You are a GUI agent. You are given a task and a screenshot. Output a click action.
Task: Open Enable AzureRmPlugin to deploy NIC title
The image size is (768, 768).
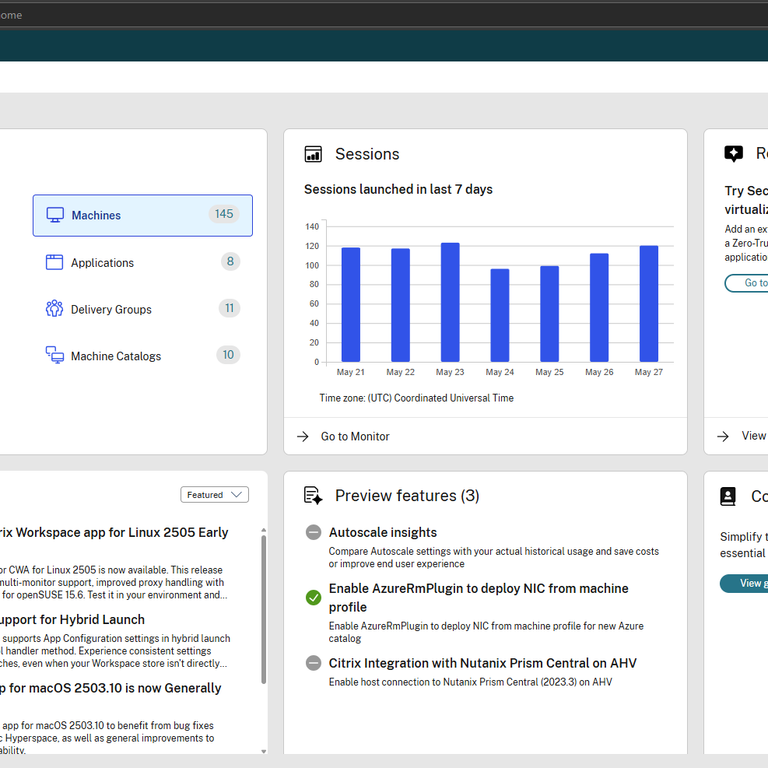tap(479, 598)
